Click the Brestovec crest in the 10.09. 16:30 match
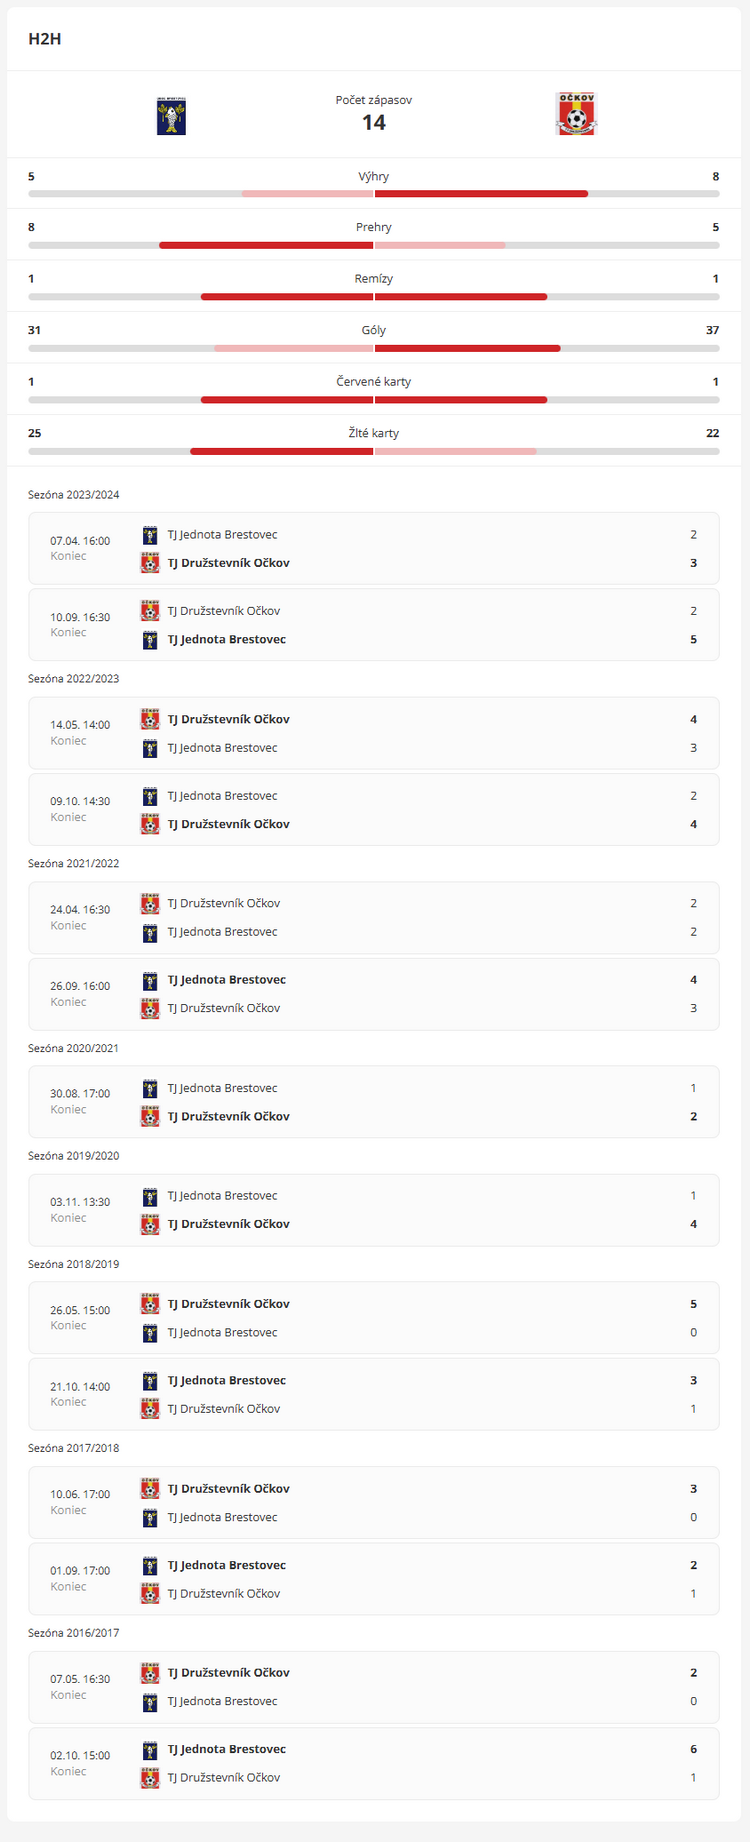The width and height of the screenshot is (750, 1842). pyautogui.click(x=150, y=640)
